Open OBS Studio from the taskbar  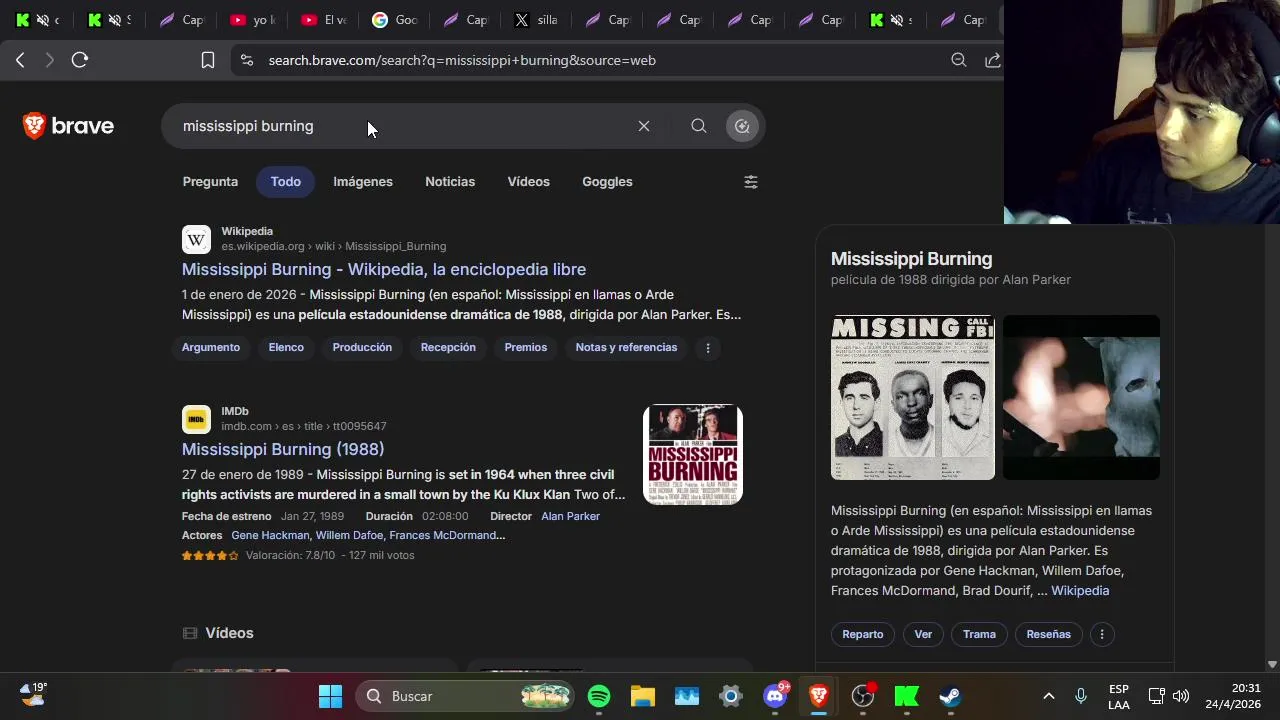click(863, 696)
